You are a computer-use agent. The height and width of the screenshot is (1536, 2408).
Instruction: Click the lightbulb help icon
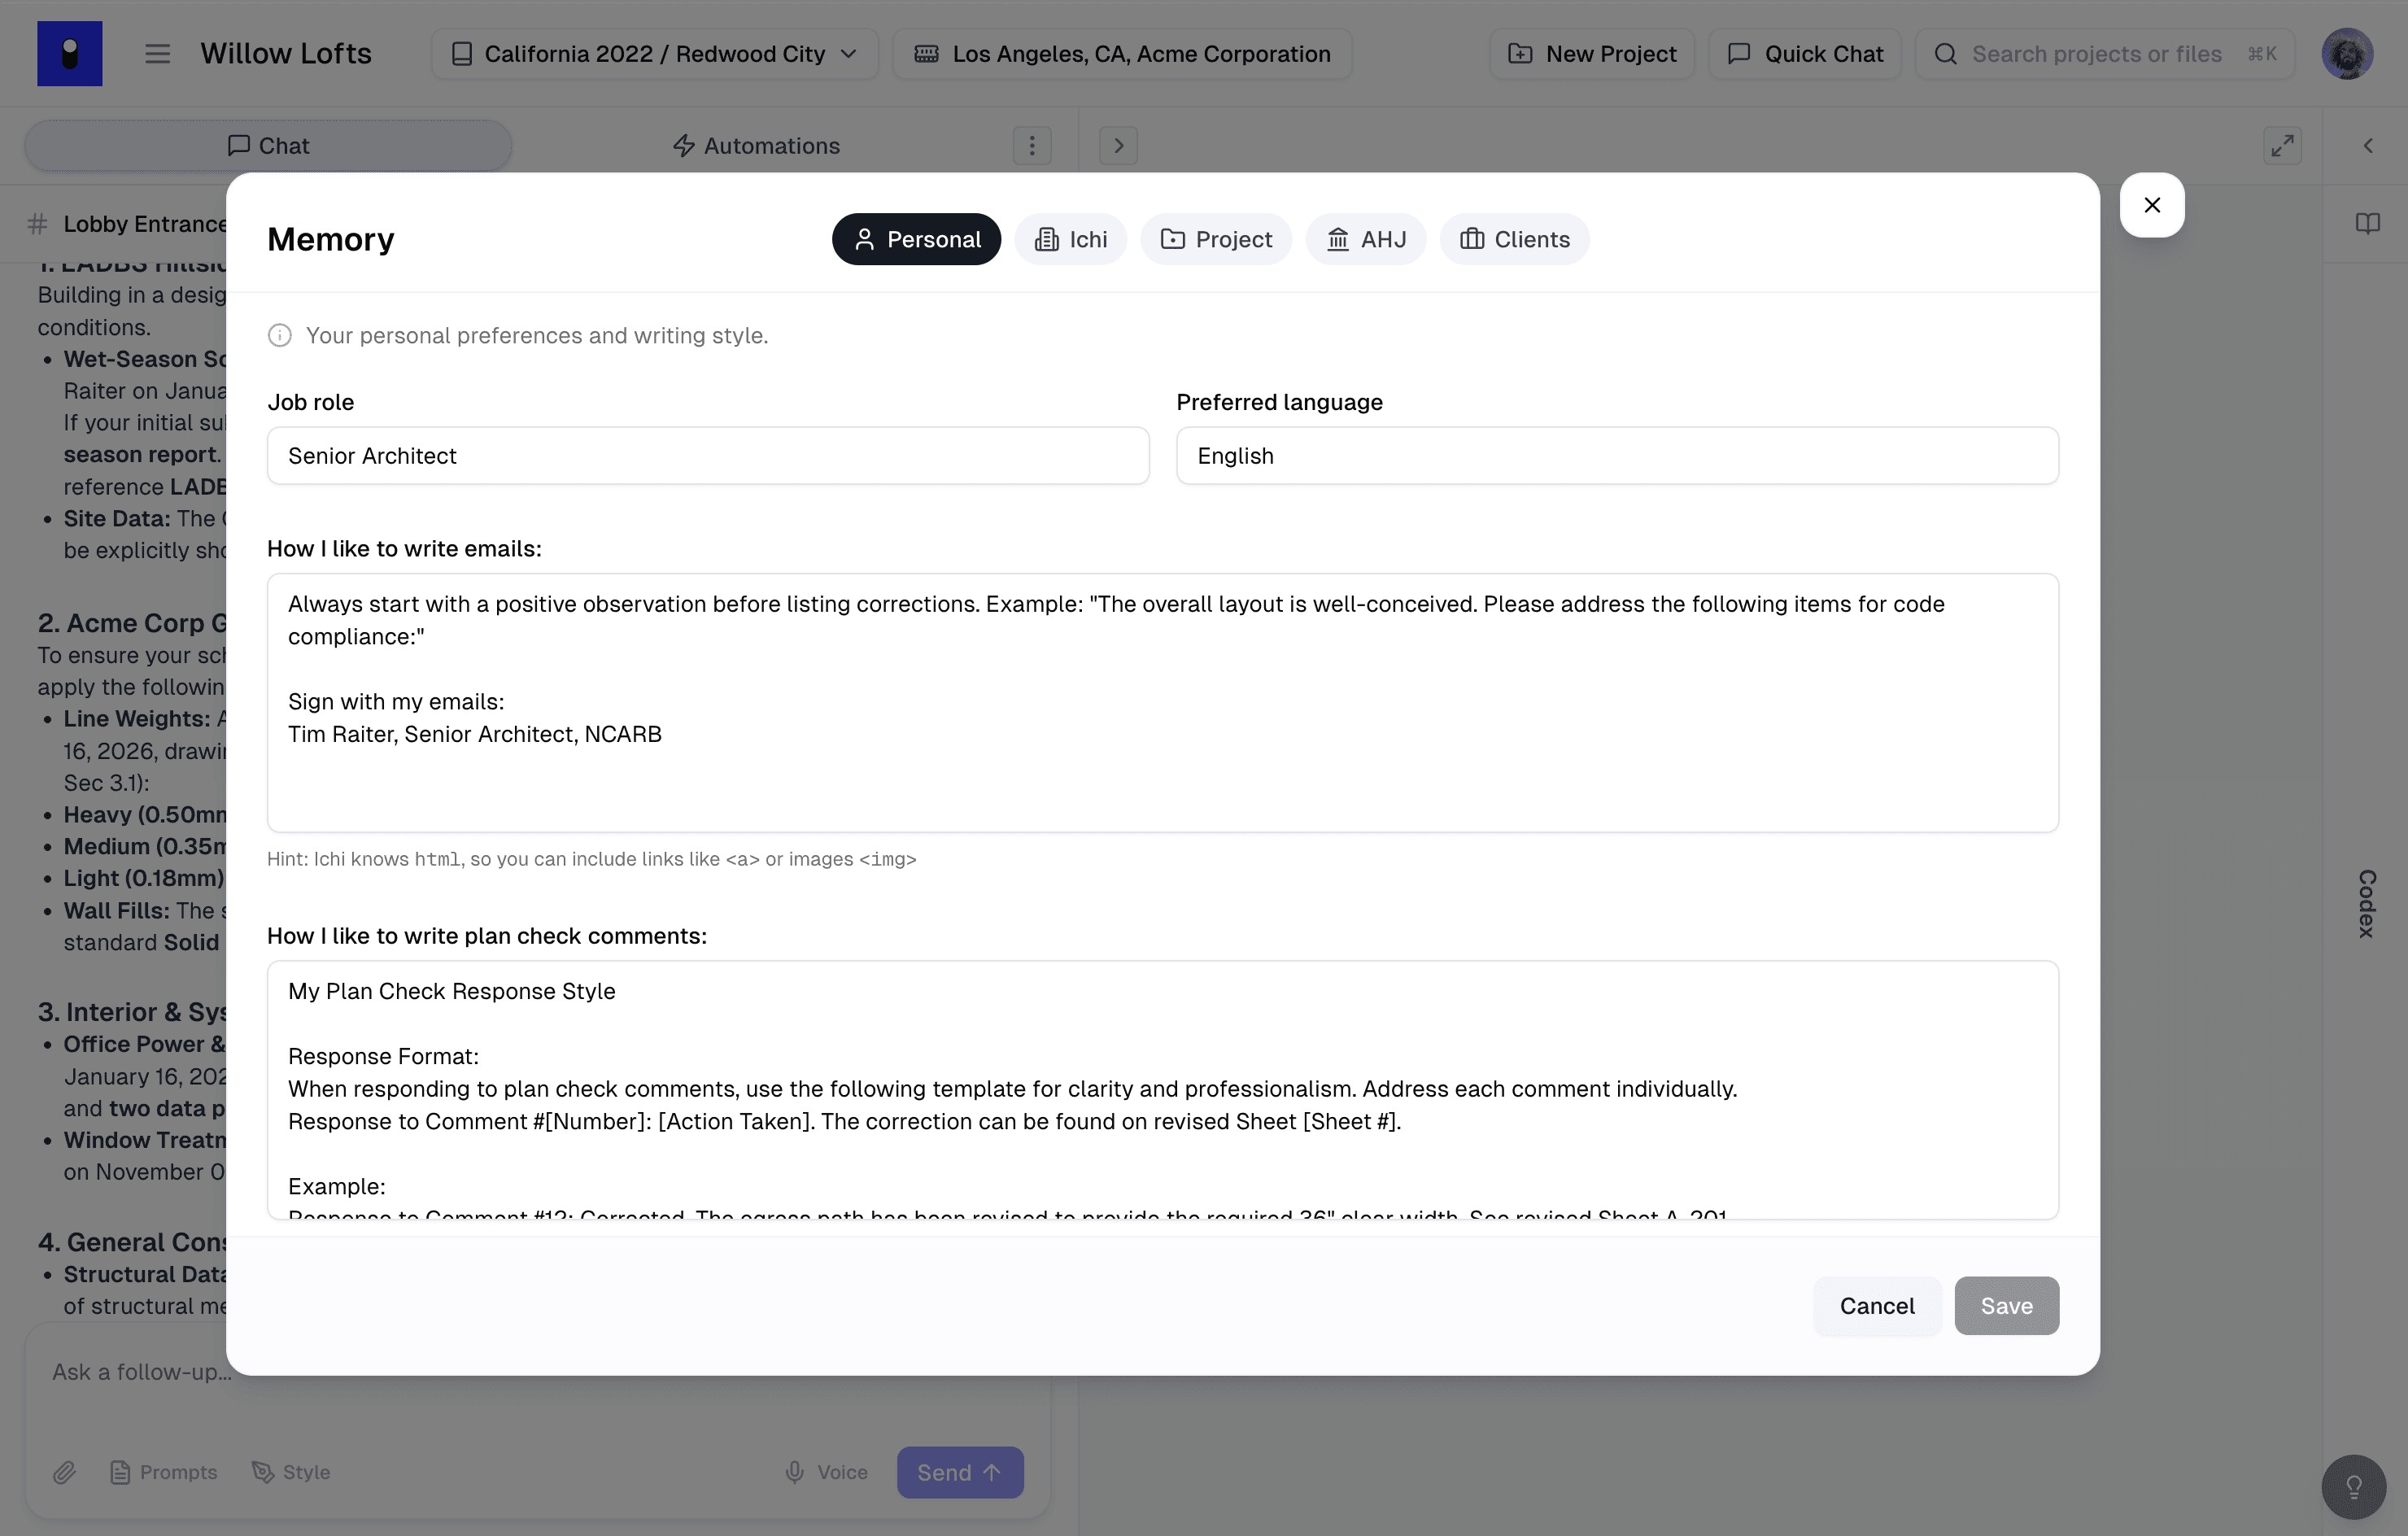coord(2353,1487)
